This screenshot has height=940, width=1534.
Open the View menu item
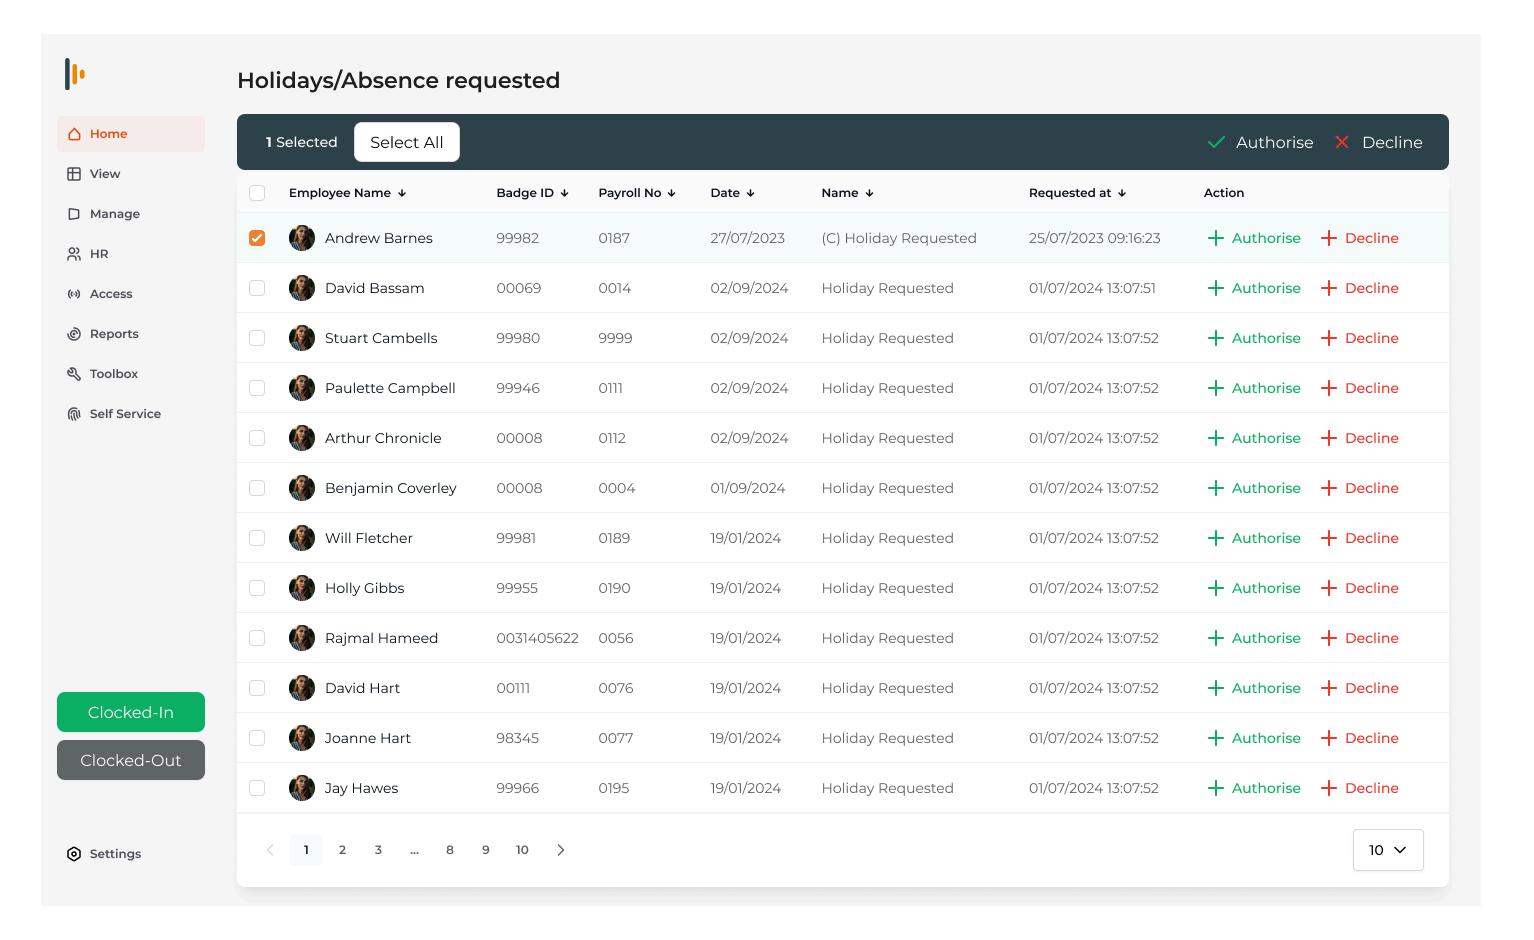[x=131, y=174]
